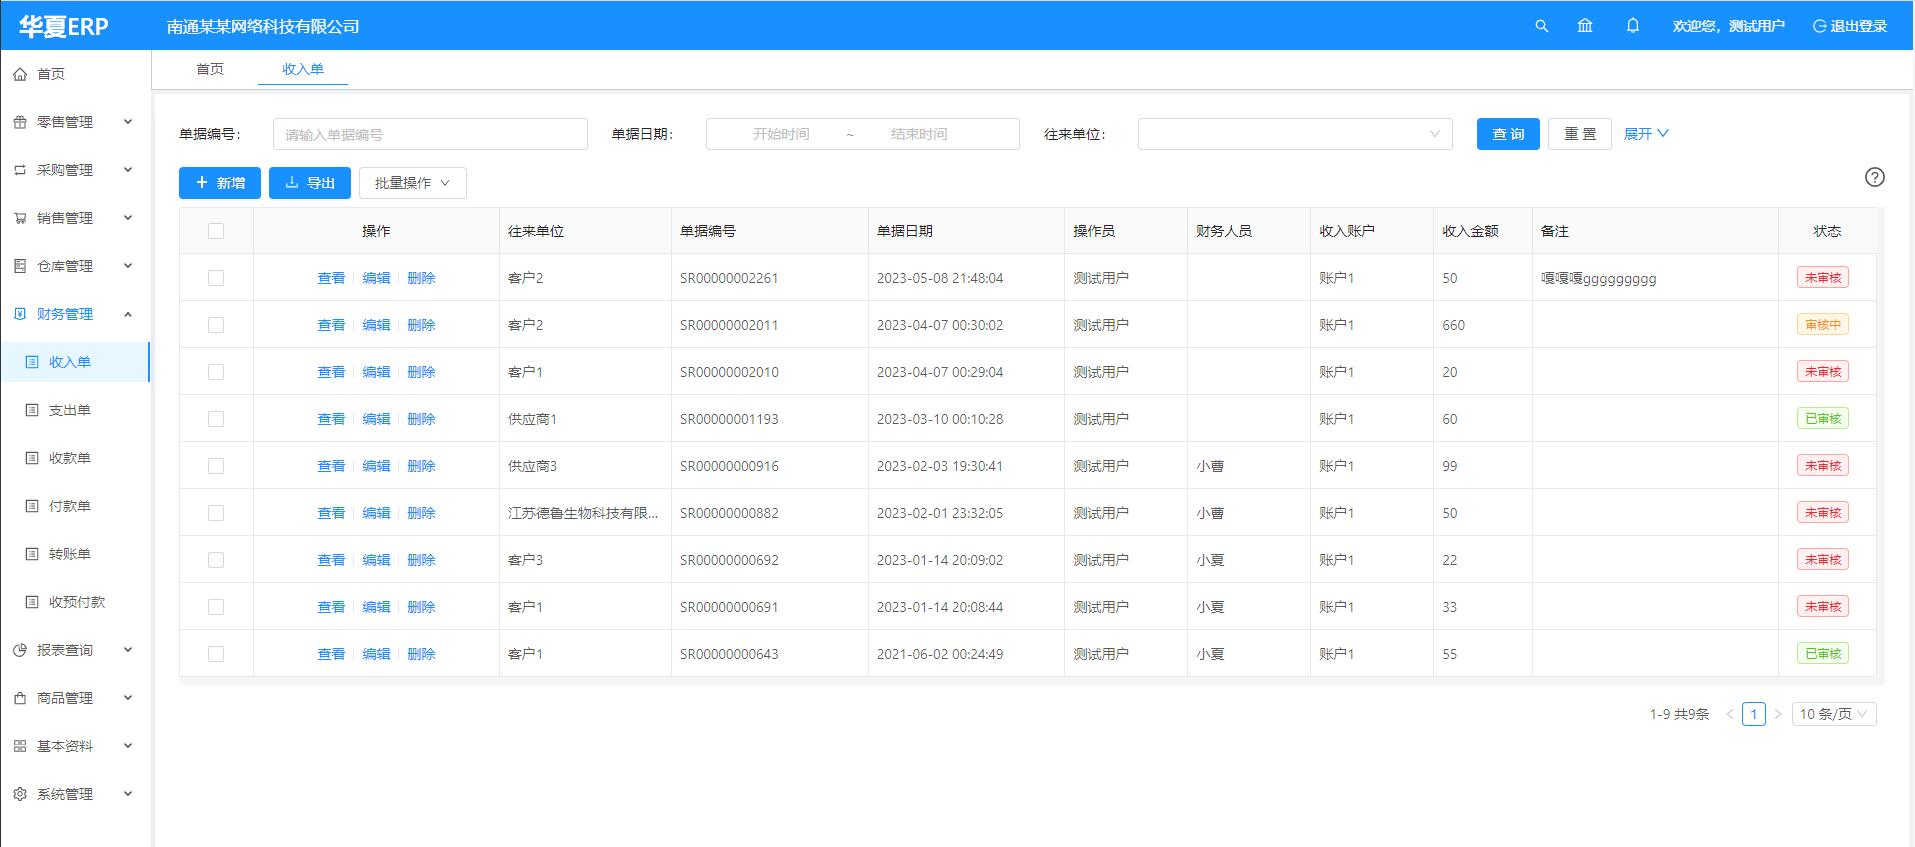Viewport: 1915px width, 847px height.
Task: Switch to the 首页 tab
Action: tap(210, 69)
